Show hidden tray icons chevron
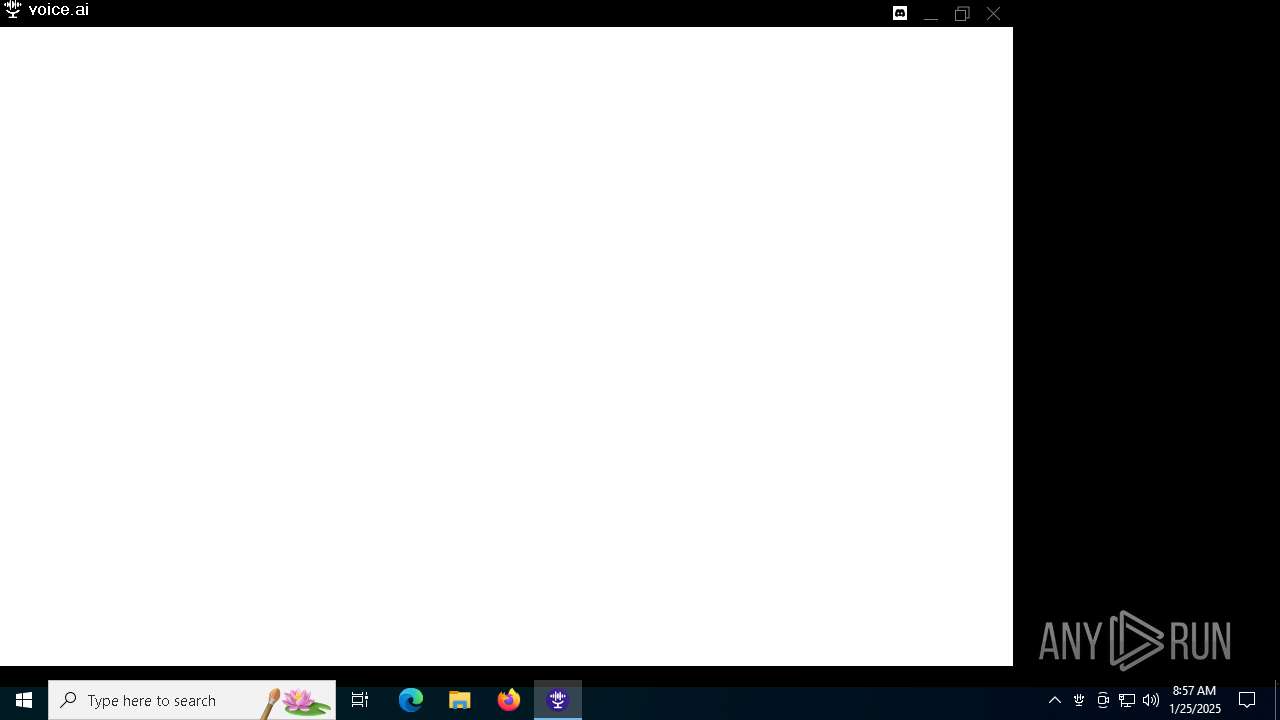Viewport: 1280px width, 720px height. pyautogui.click(x=1055, y=700)
